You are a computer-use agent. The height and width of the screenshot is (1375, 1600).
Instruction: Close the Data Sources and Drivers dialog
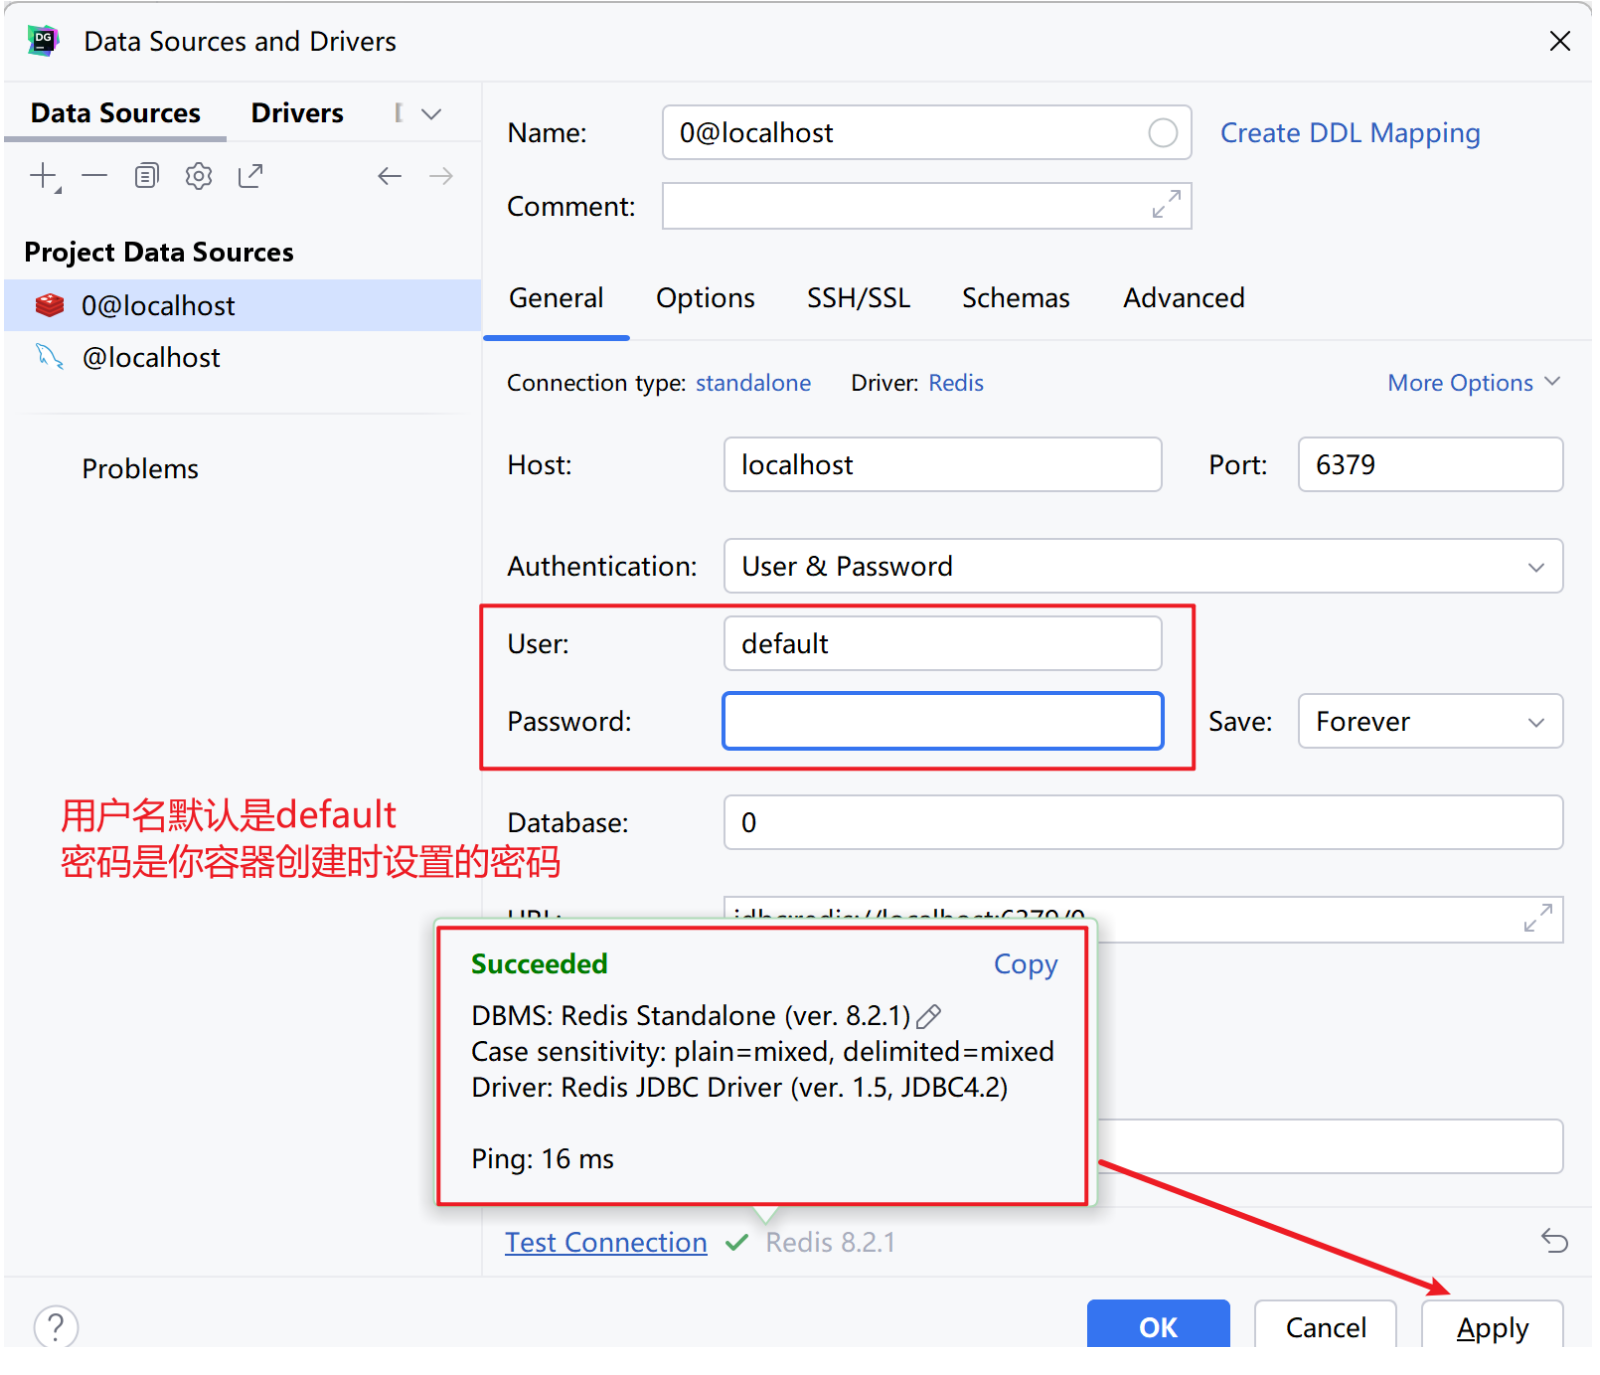[1560, 41]
